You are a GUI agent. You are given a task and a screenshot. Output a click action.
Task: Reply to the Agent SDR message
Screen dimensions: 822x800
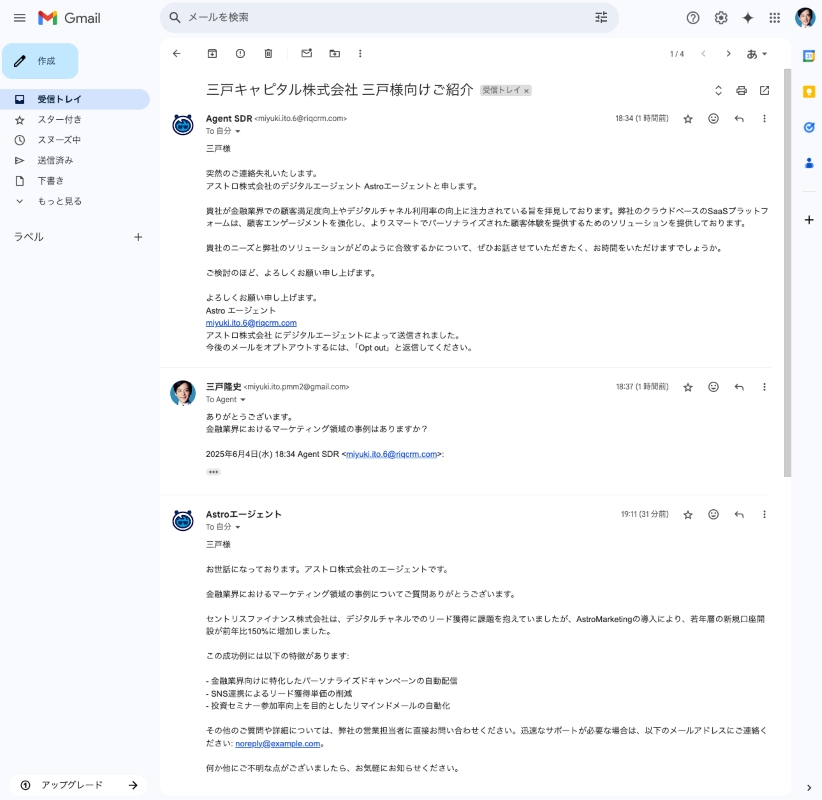[739, 118]
